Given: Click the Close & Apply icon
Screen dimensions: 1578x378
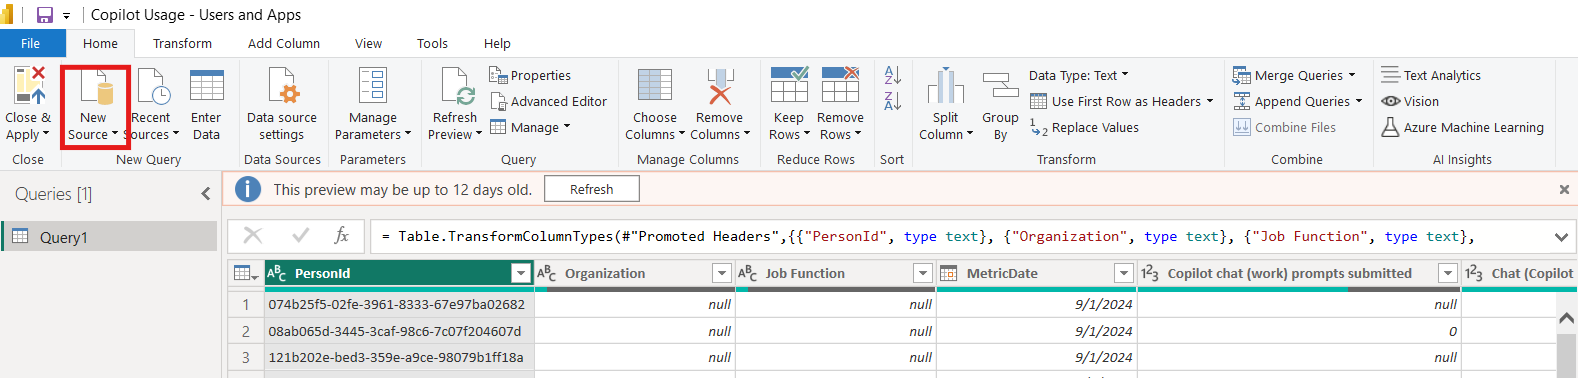Looking at the screenshot, I should tap(29, 86).
